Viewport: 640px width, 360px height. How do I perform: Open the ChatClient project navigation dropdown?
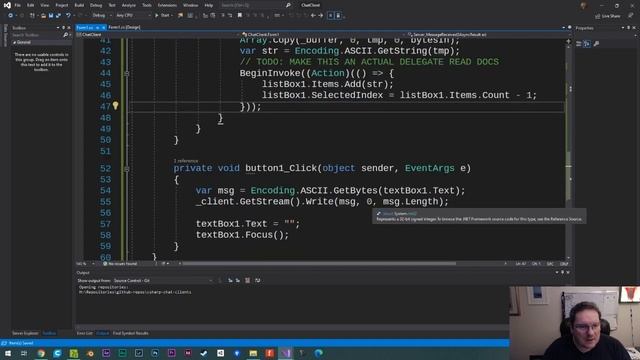pos(157,35)
